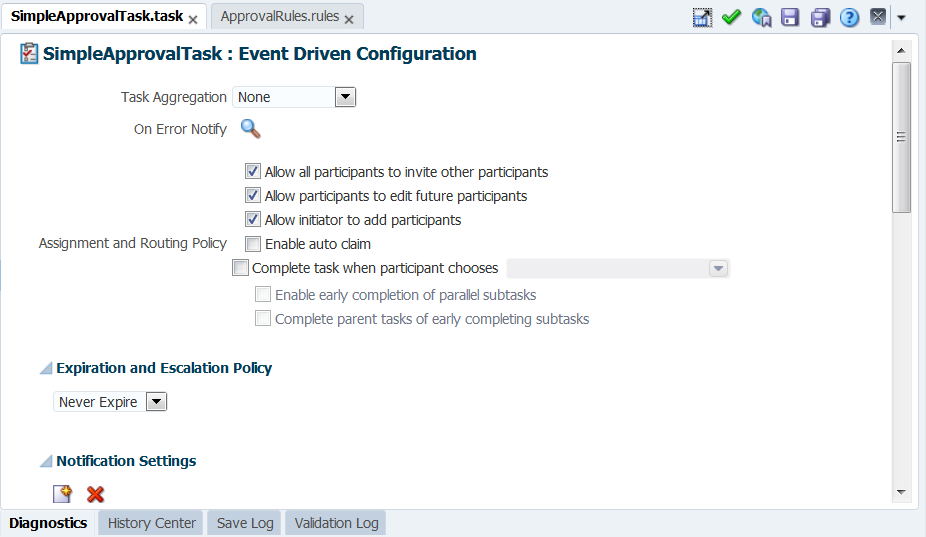
Task: Enable the auto claim checkbox
Action: (253, 243)
